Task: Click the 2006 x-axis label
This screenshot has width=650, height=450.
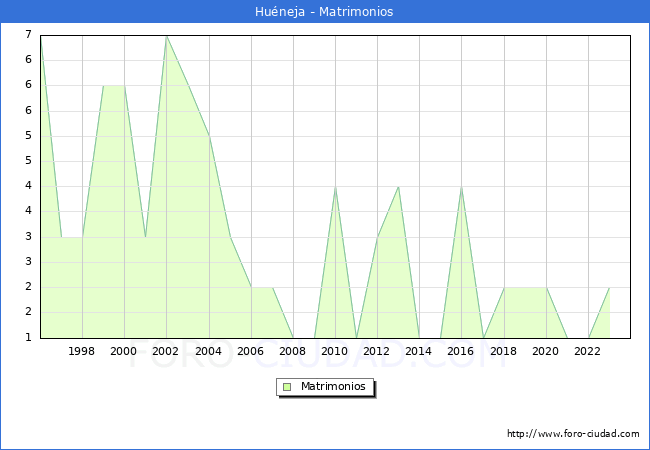Action: (250, 351)
